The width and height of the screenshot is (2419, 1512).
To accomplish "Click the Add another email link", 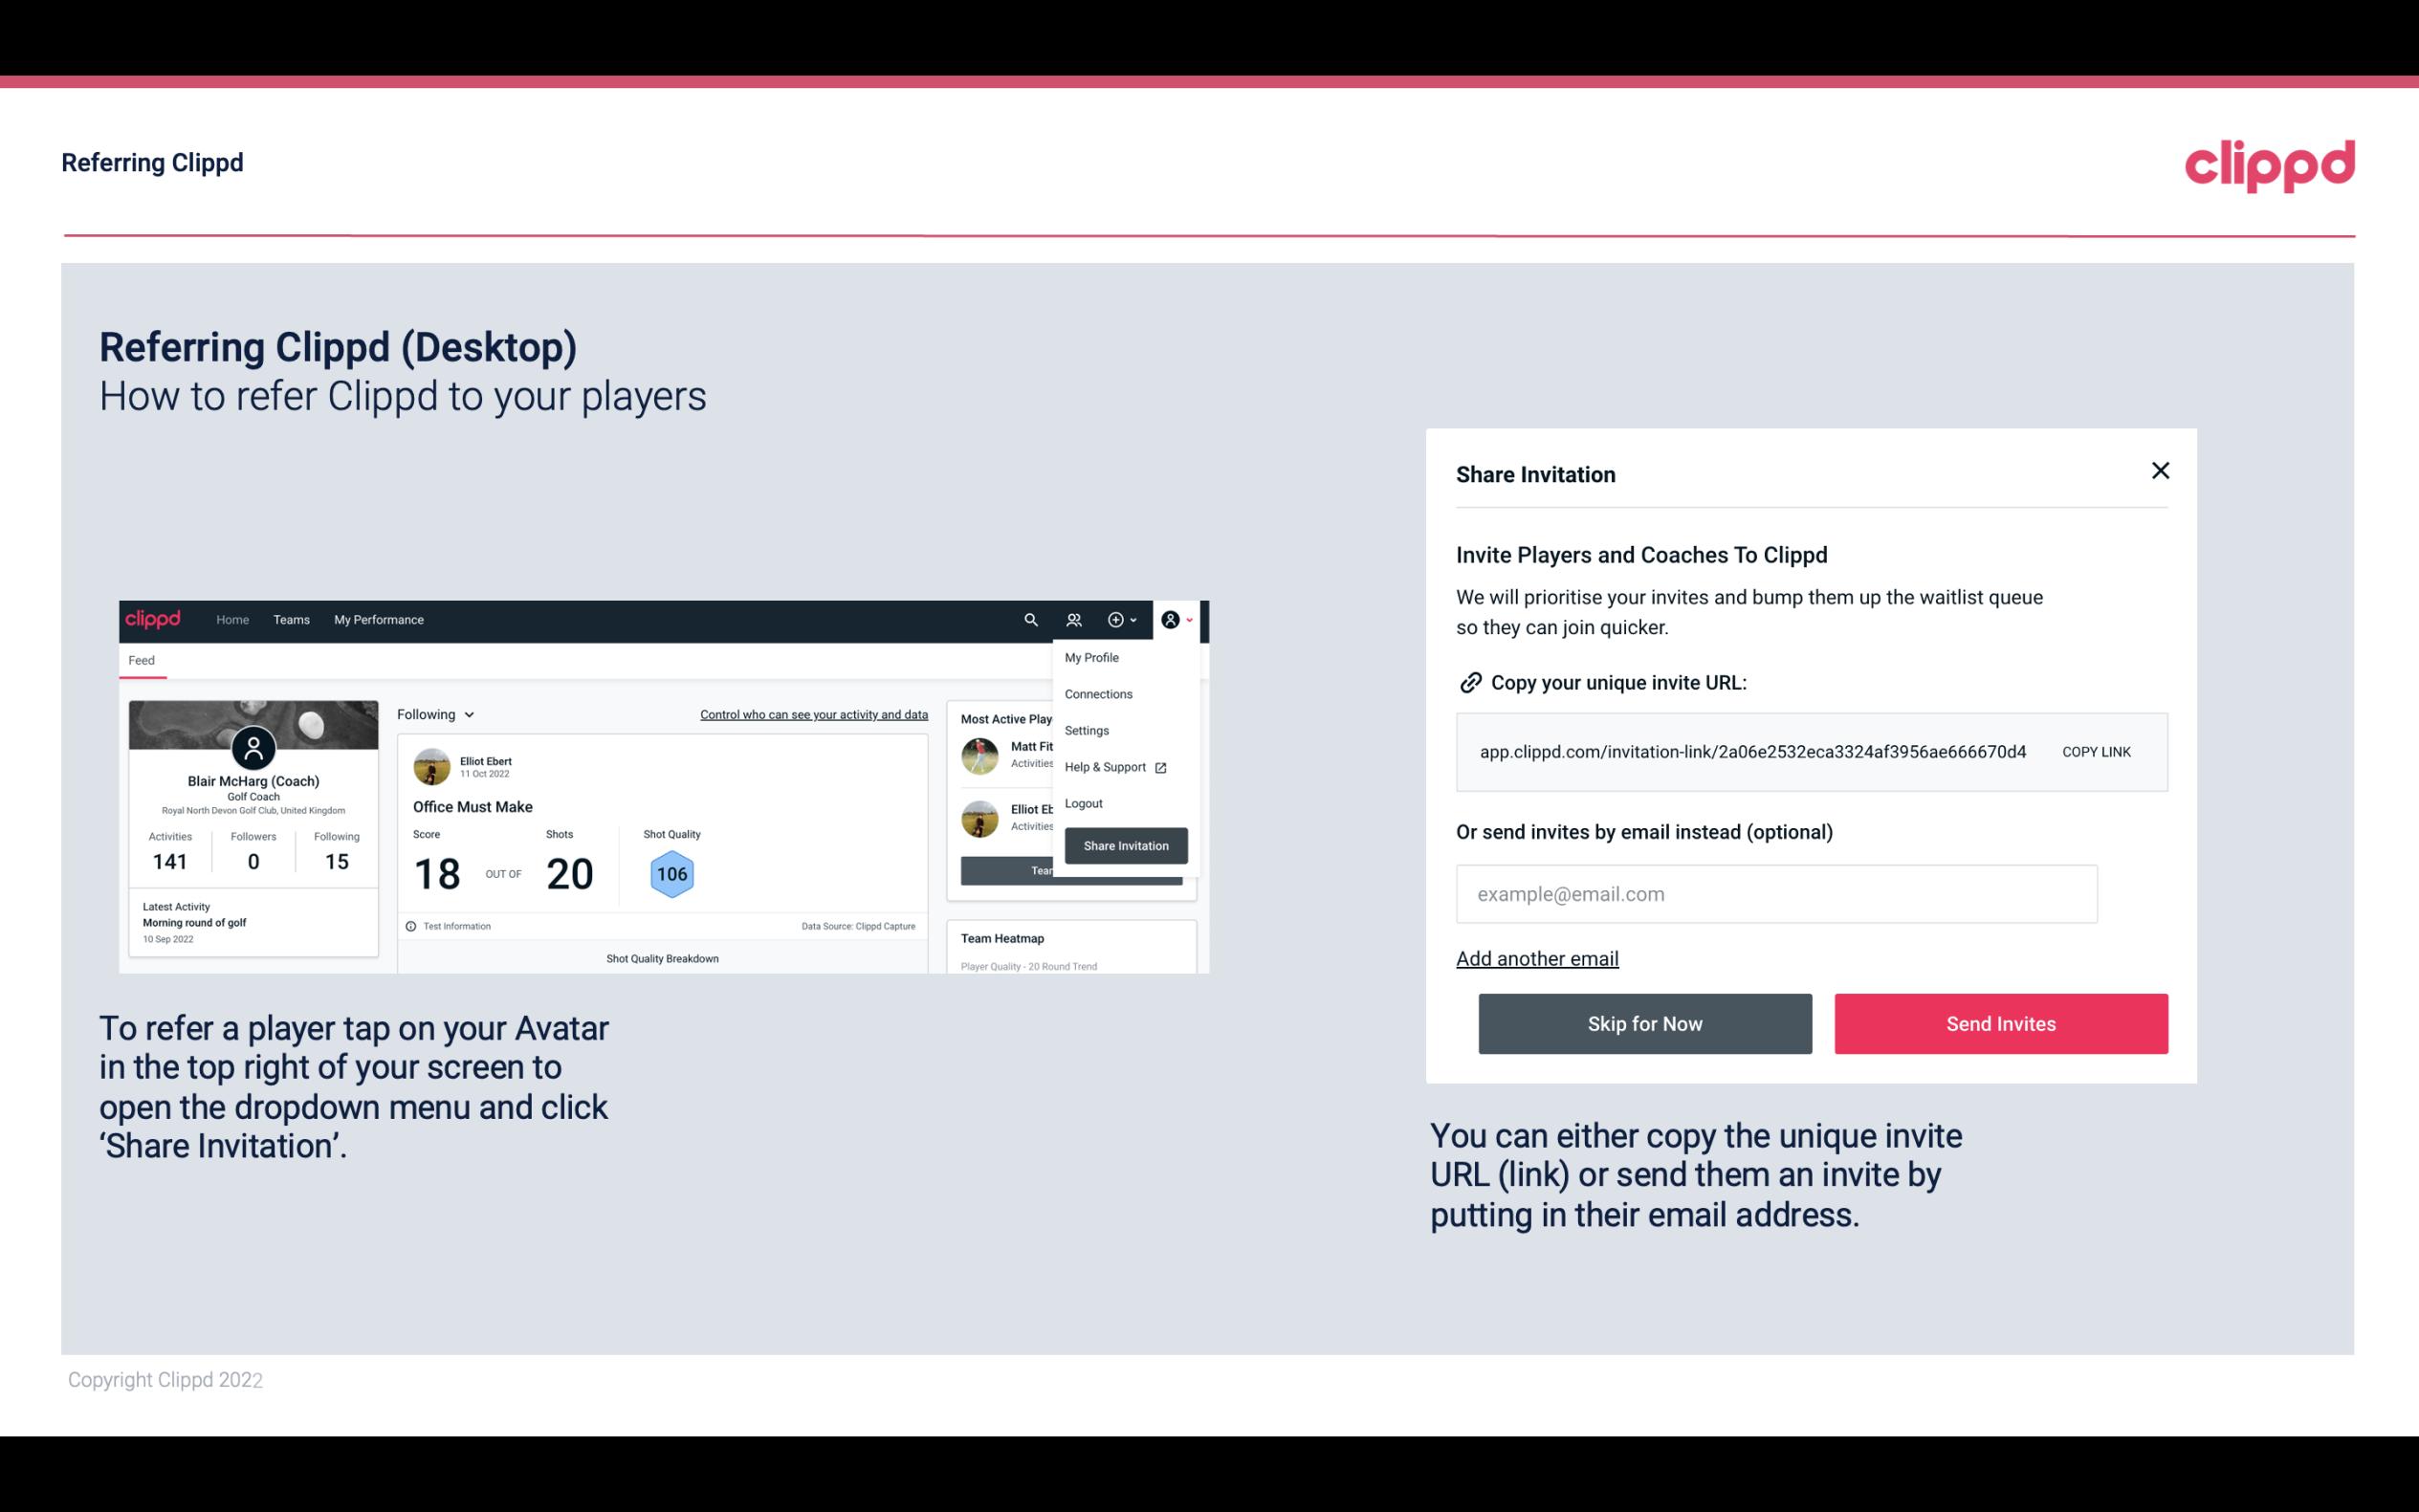I will coord(1538,958).
